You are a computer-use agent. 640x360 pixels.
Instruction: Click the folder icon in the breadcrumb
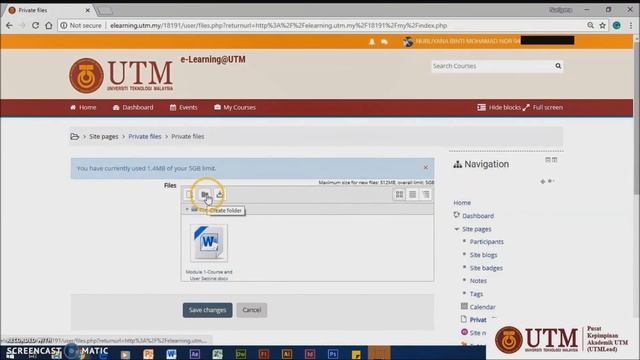(75, 136)
